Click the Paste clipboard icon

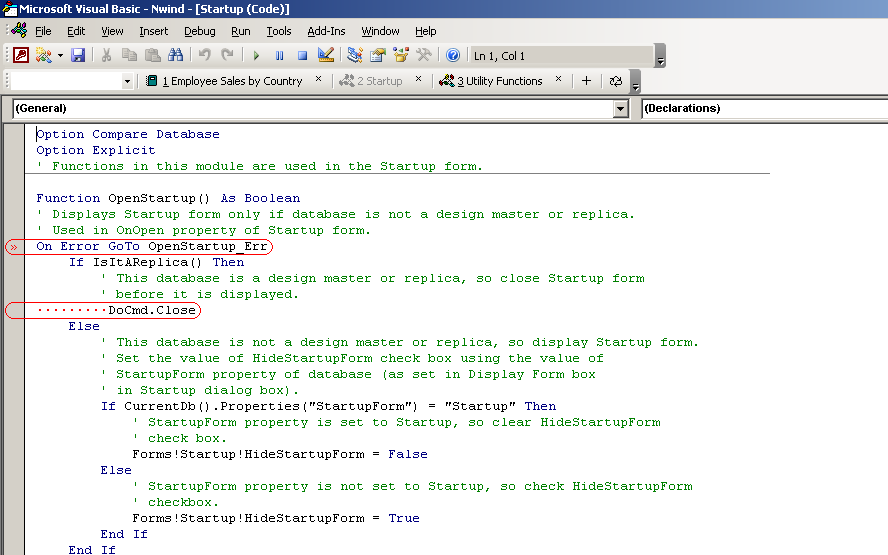[x=152, y=55]
